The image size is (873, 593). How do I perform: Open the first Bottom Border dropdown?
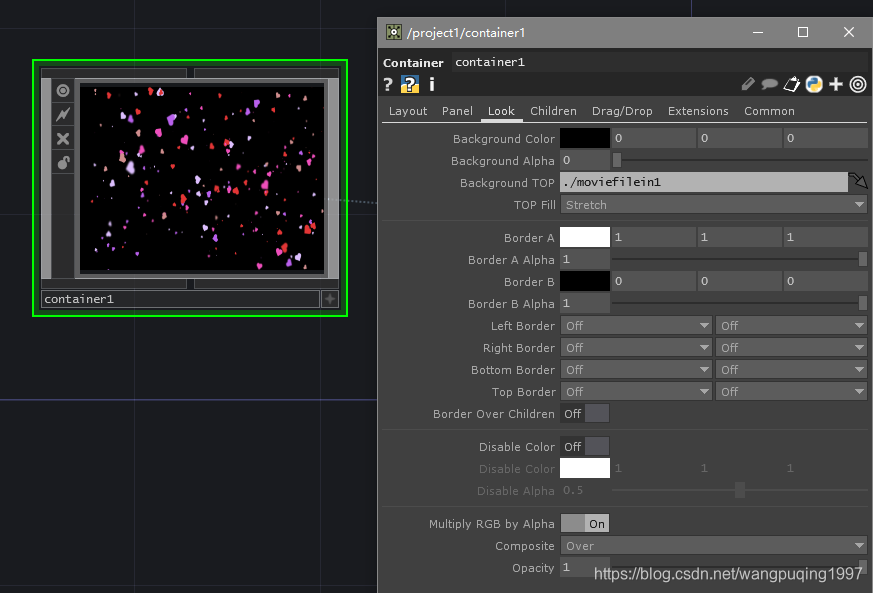point(636,370)
